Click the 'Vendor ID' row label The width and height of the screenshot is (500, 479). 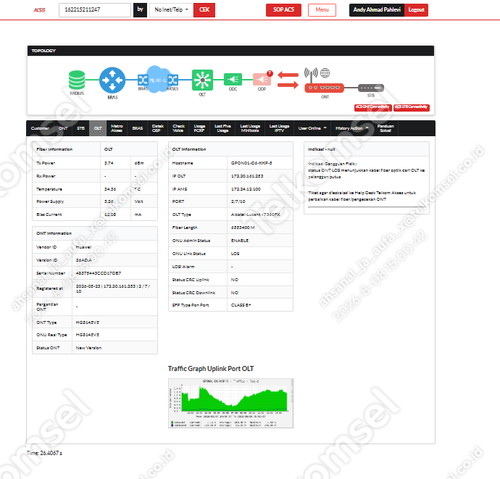[46, 247]
